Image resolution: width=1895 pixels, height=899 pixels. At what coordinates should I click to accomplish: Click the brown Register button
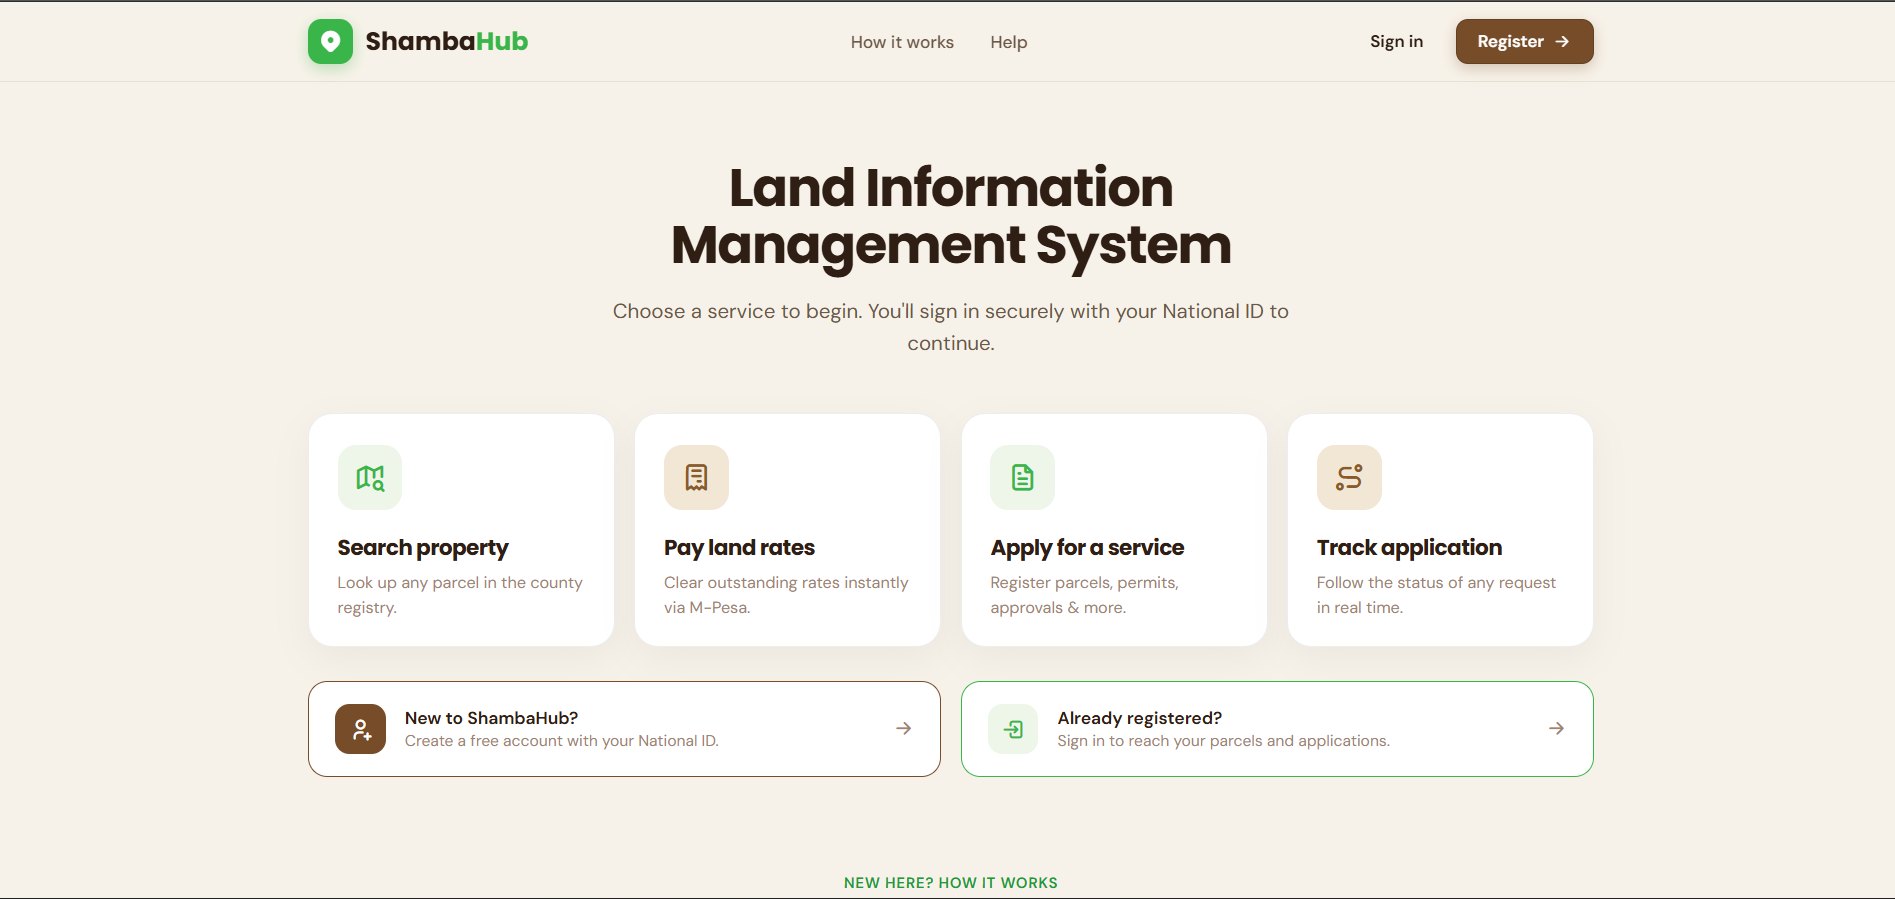point(1524,41)
